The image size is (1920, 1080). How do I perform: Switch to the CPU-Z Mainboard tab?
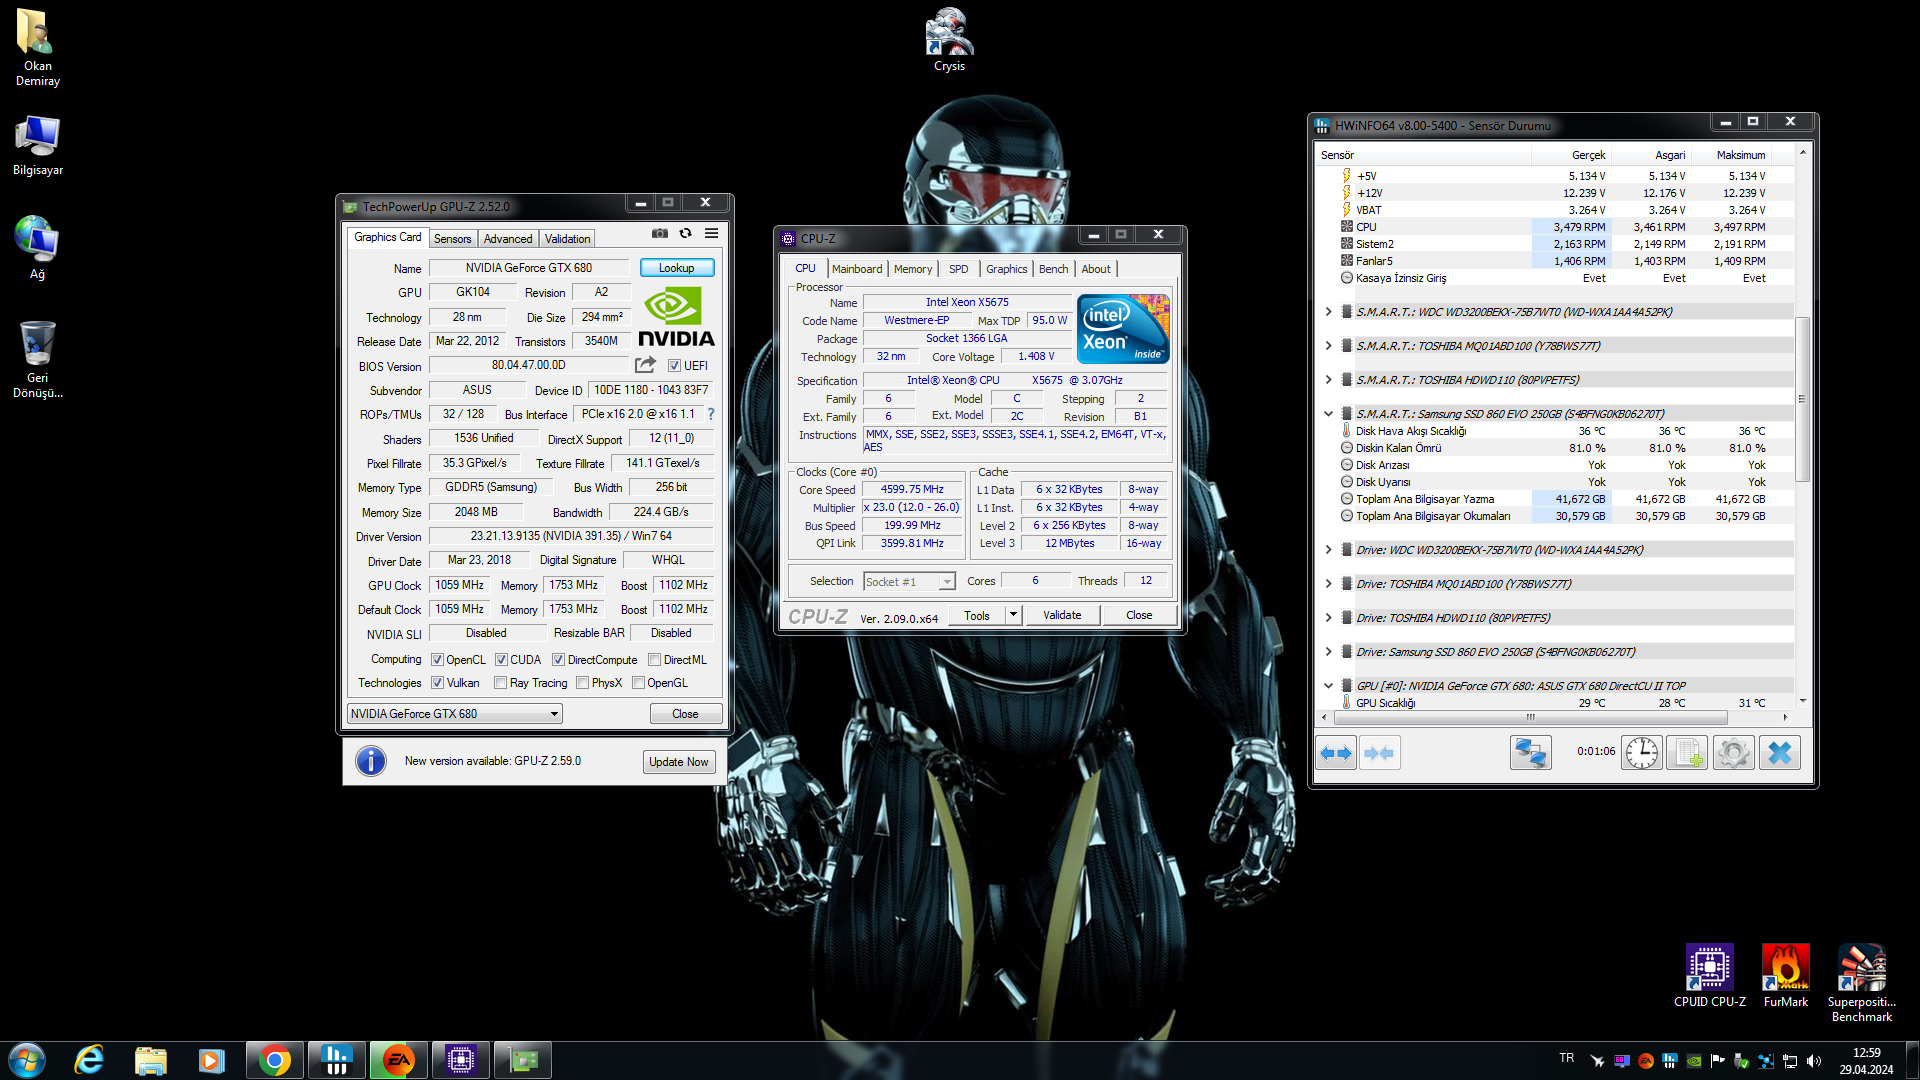click(856, 269)
